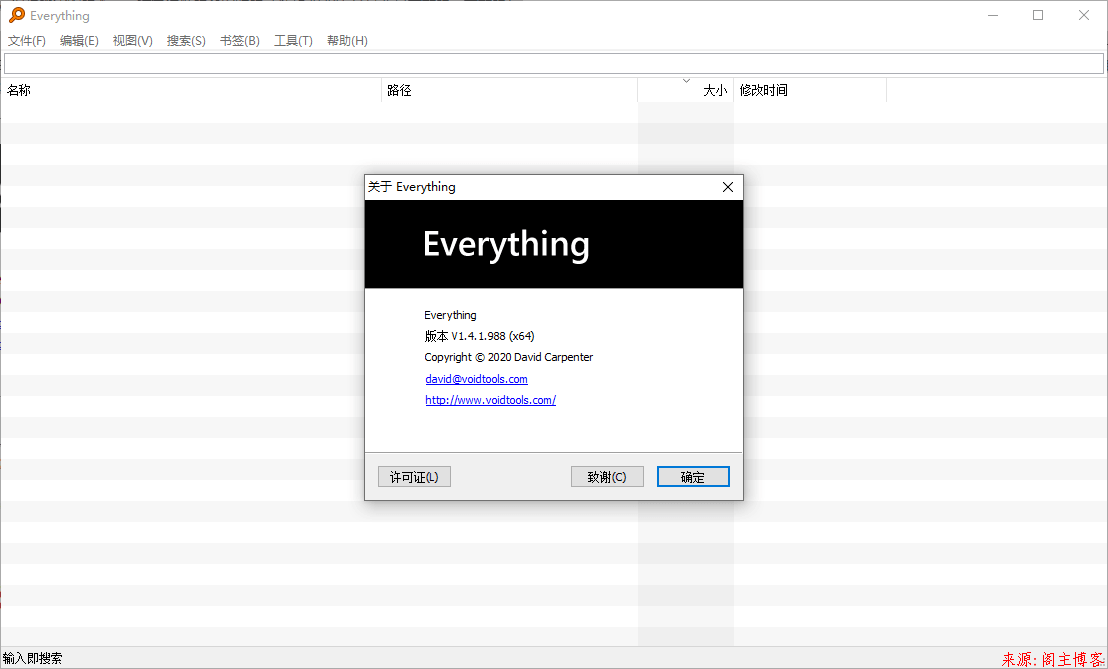Screen dimensions: 1108x669
Task: Click the 输入即搜索 status bar text
Action: 33,658
